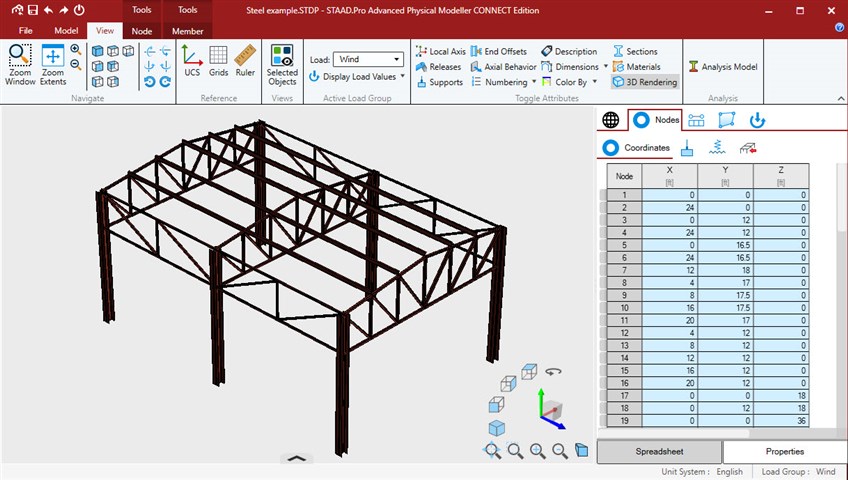Click the Properties button
848x480 pixels.
[x=785, y=451]
